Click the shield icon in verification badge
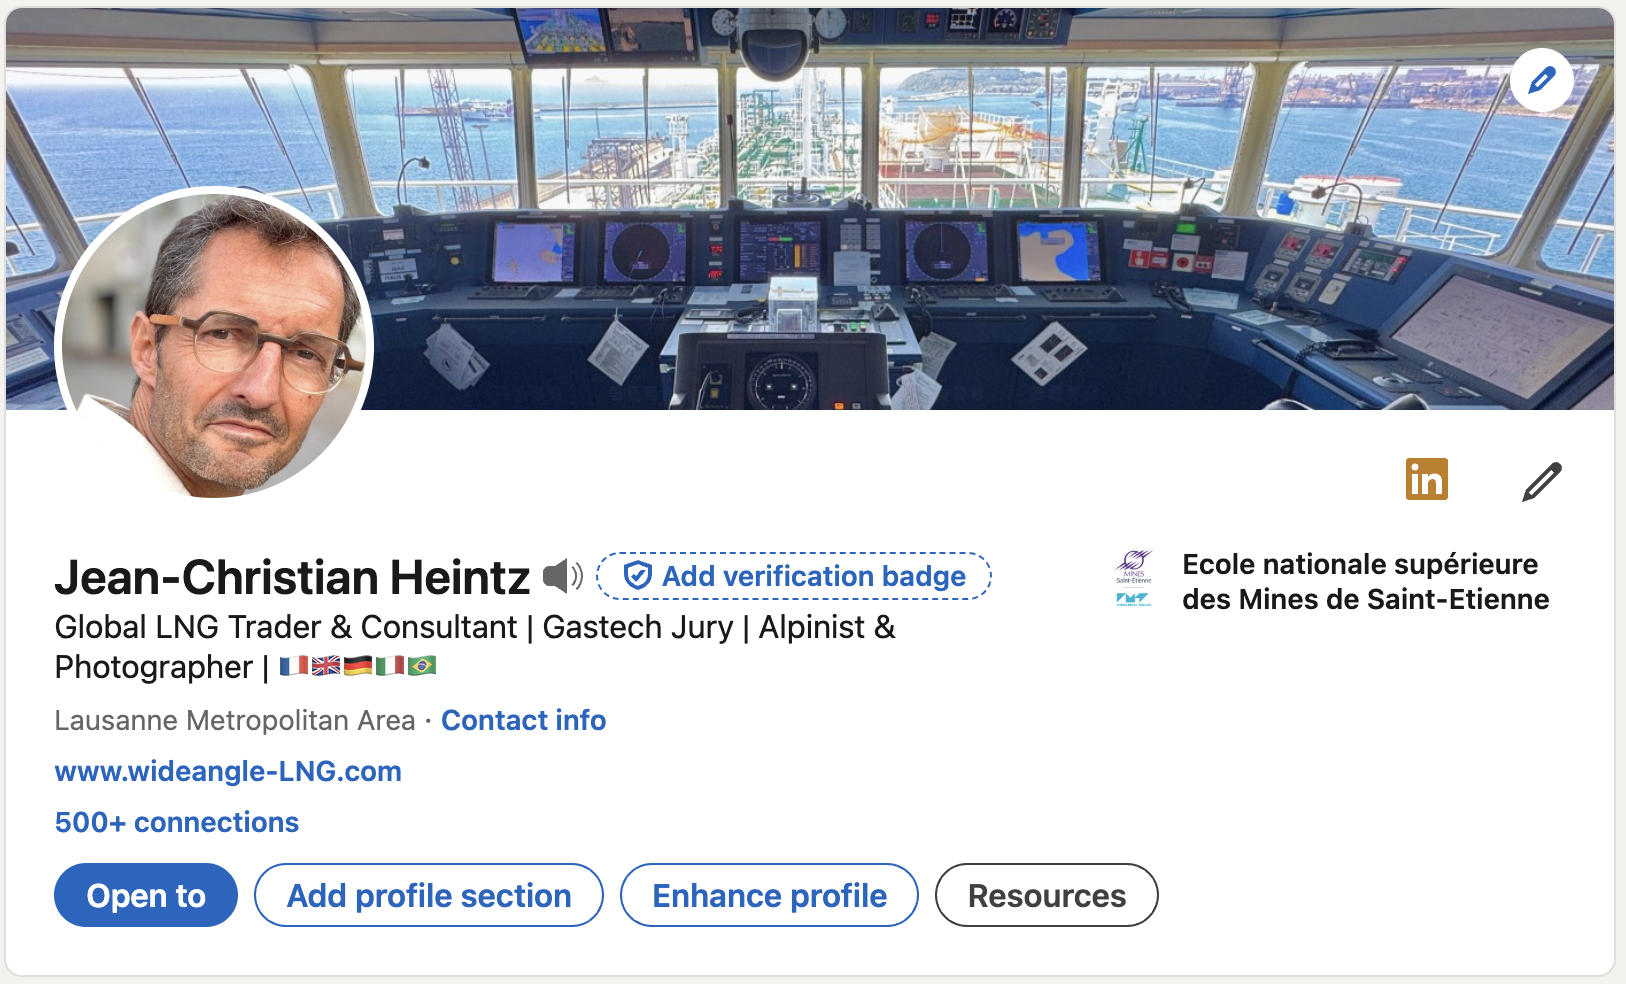The height and width of the screenshot is (984, 1626). (x=637, y=576)
